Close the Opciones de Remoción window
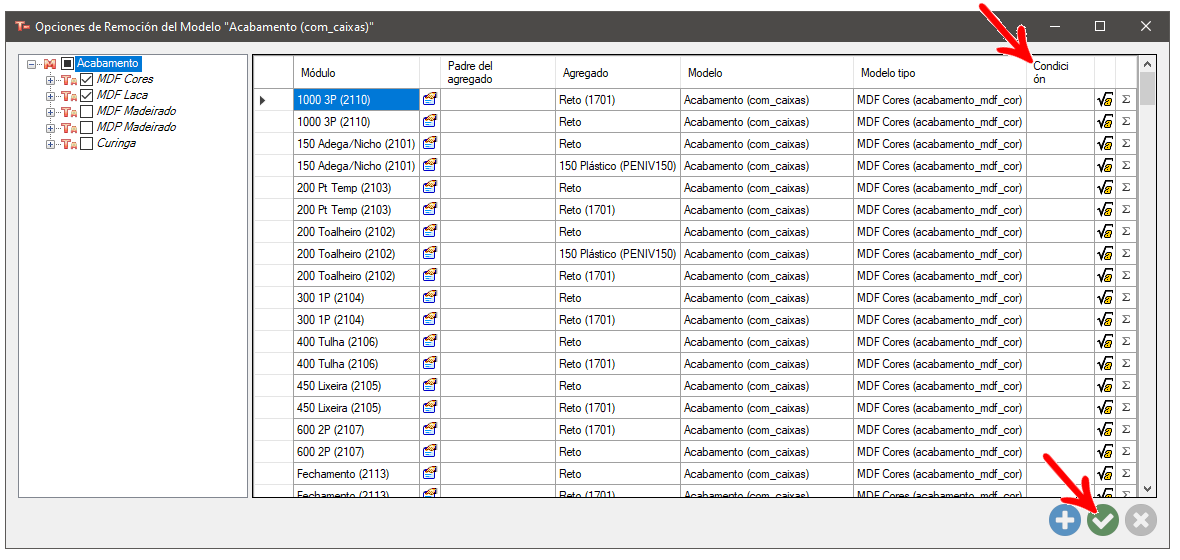Viewport: 1180px width, 560px height. [1145, 26]
